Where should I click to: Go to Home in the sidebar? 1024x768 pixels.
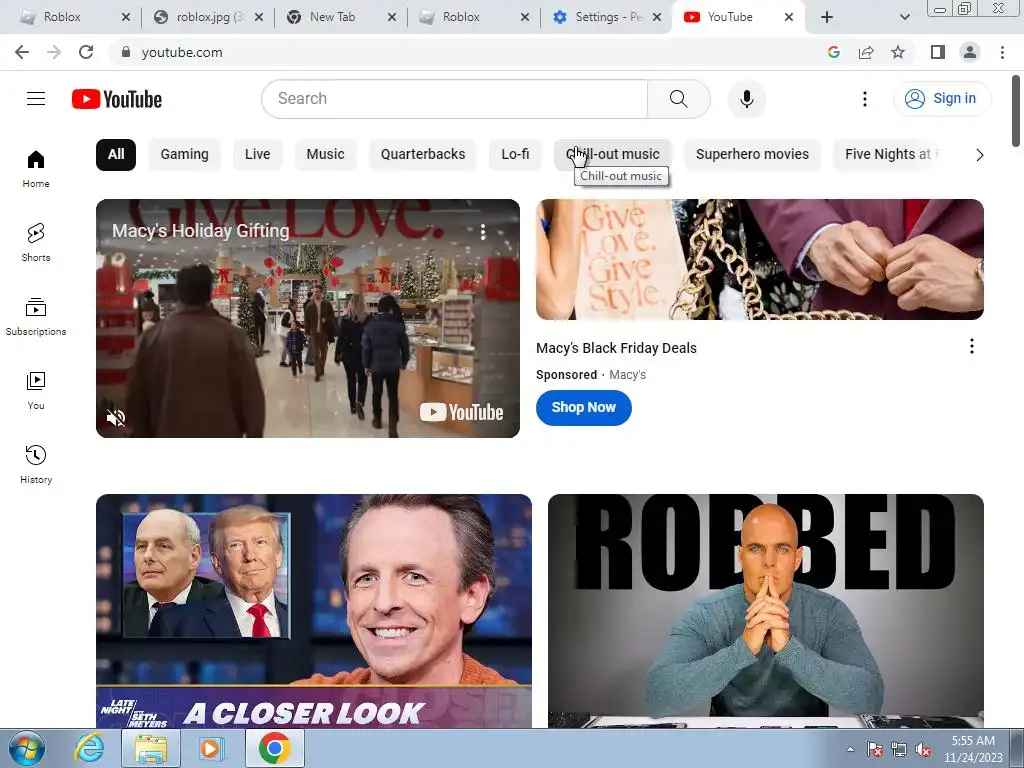(36, 169)
